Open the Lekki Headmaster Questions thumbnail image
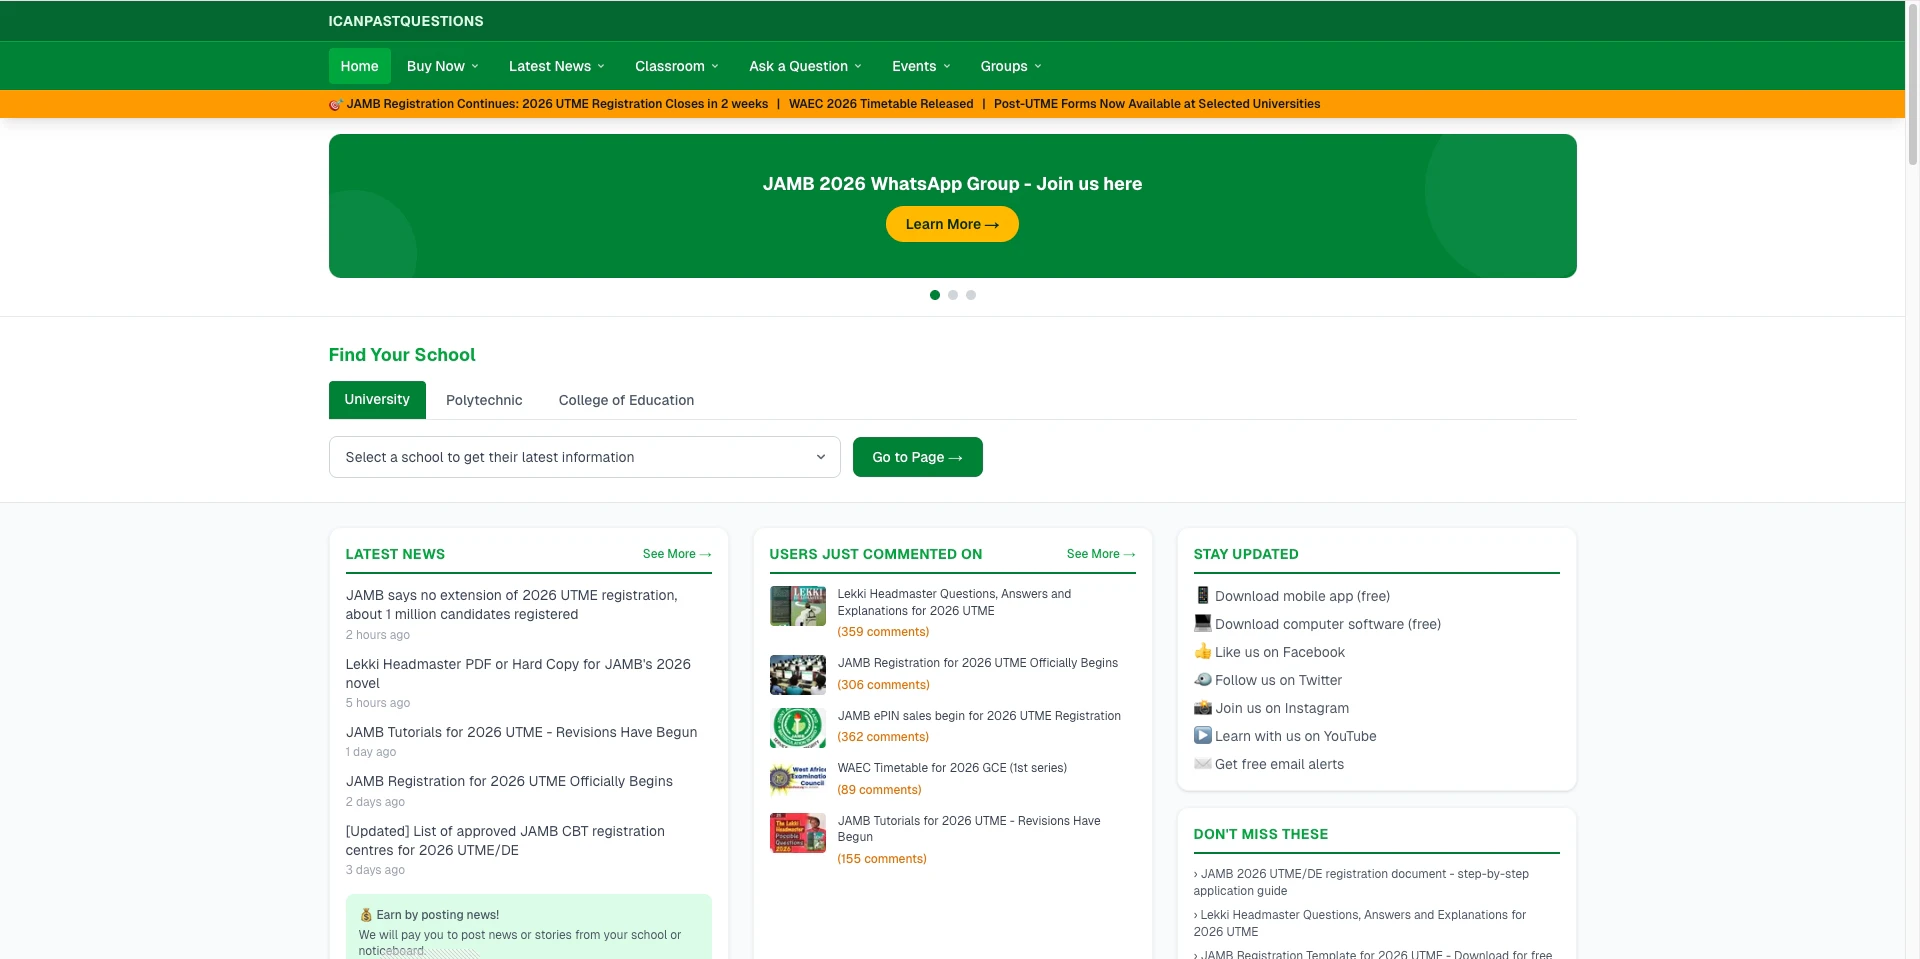 797,606
